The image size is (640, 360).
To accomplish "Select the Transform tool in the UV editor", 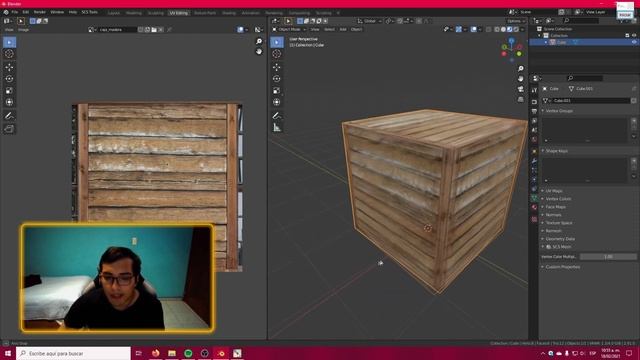I will click(x=9, y=102).
